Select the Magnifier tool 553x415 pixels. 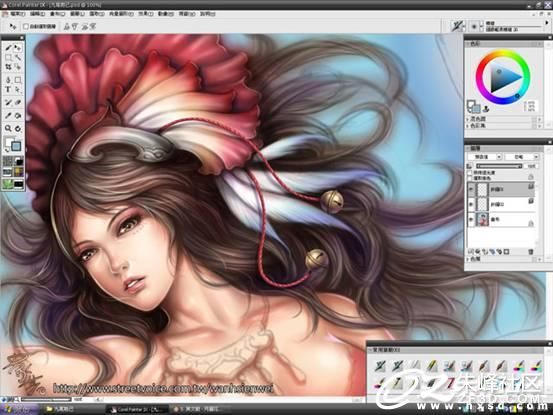8,129
